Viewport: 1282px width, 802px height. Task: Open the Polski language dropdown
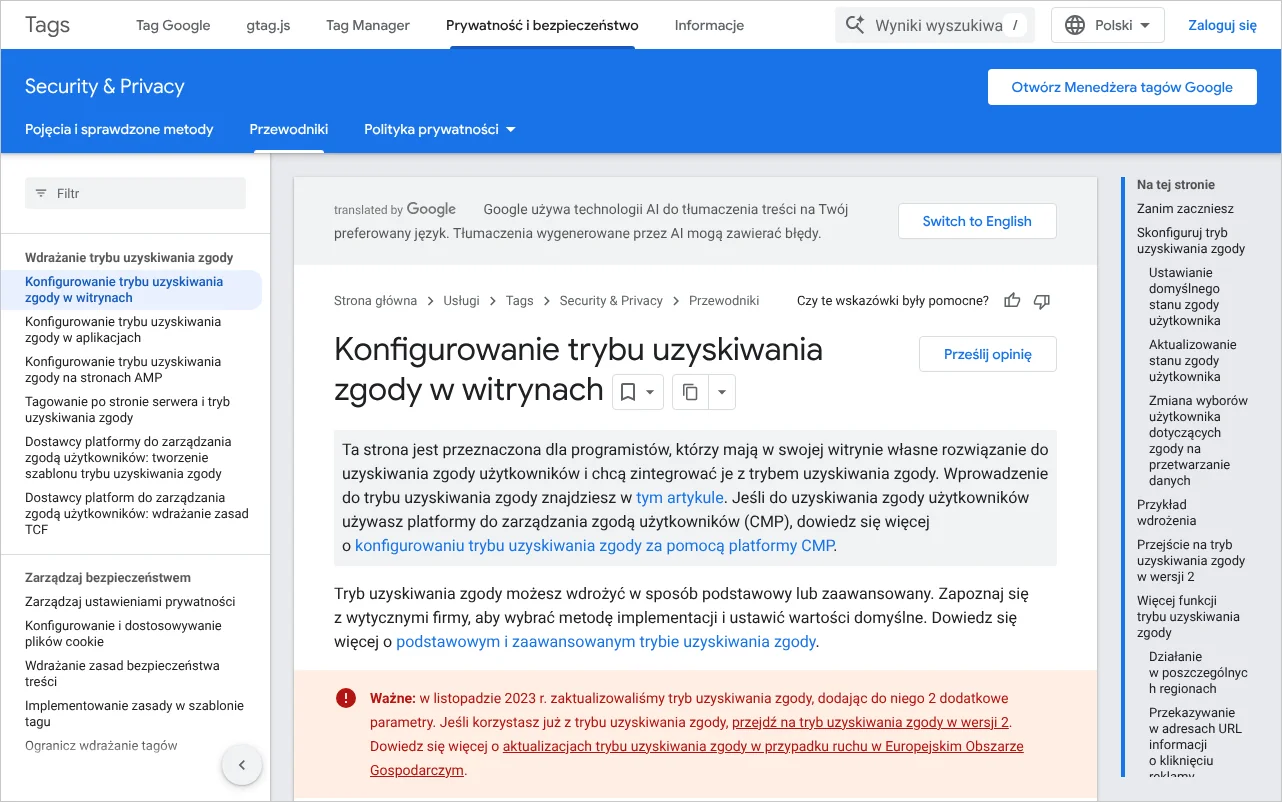pyautogui.click(x=1108, y=25)
